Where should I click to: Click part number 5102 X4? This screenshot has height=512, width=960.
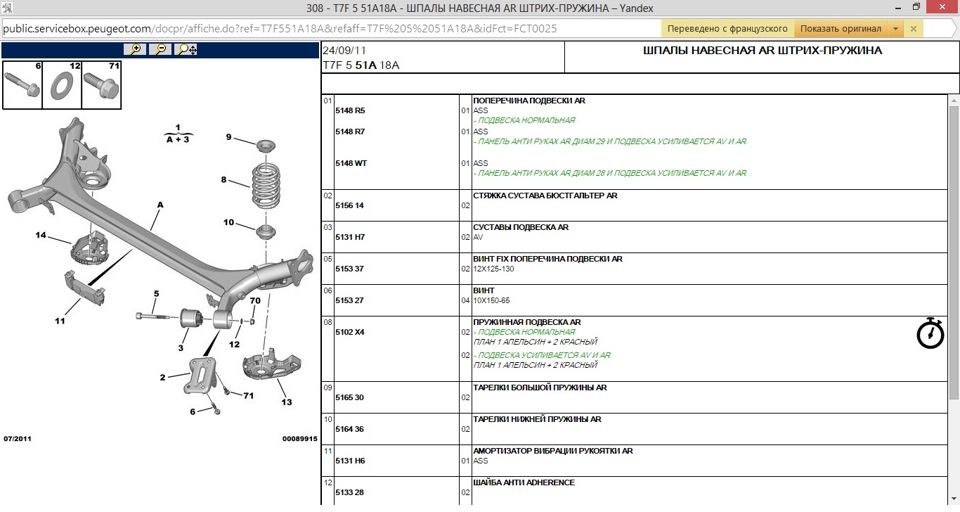pos(349,332)
